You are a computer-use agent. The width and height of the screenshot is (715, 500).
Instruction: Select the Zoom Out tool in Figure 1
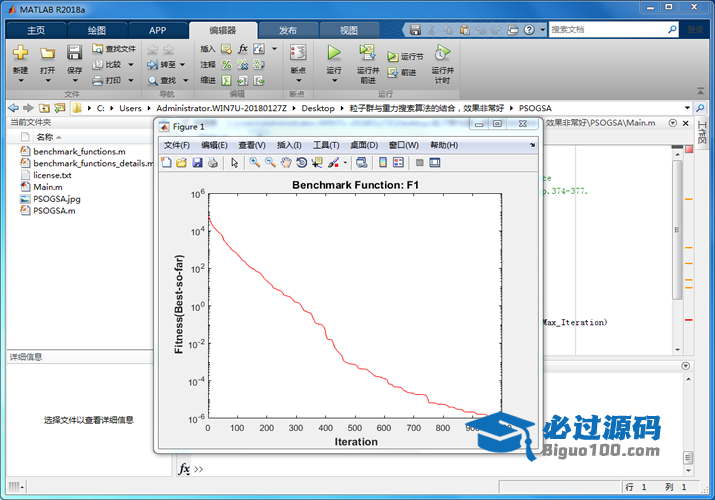pyautogui.click(x=270, y=162)
